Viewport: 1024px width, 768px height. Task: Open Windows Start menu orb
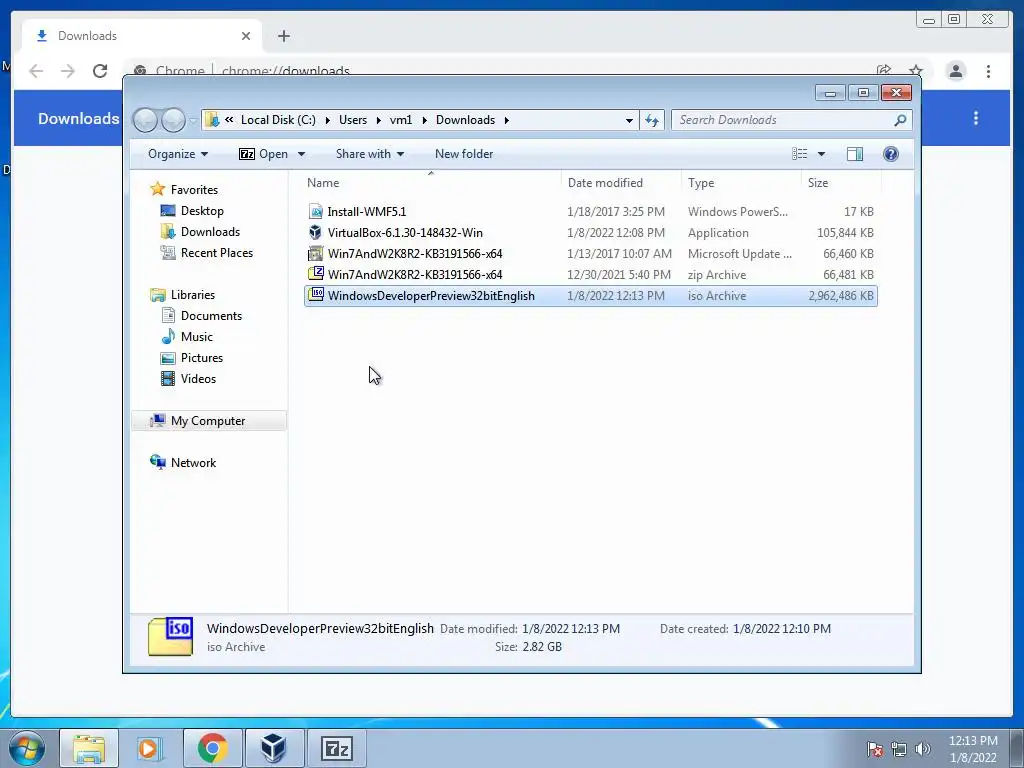click(26, 749)
